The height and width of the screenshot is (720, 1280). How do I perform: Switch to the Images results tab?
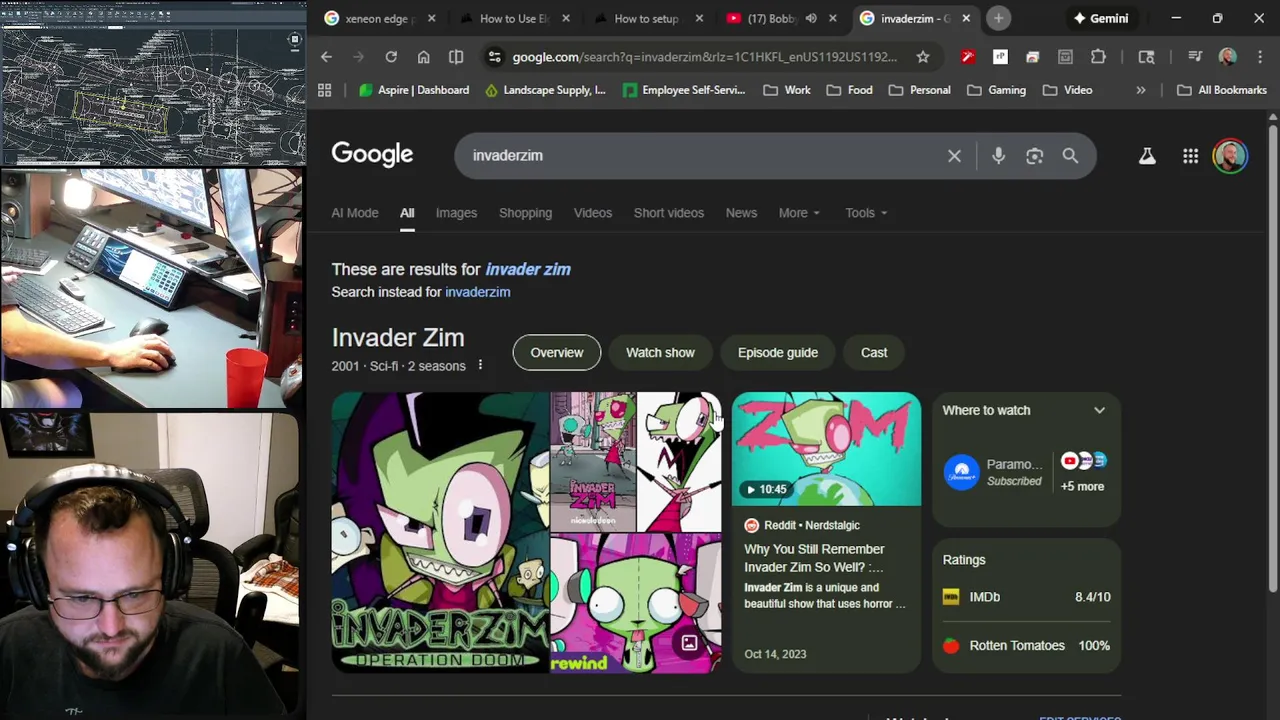click(456, 213)
